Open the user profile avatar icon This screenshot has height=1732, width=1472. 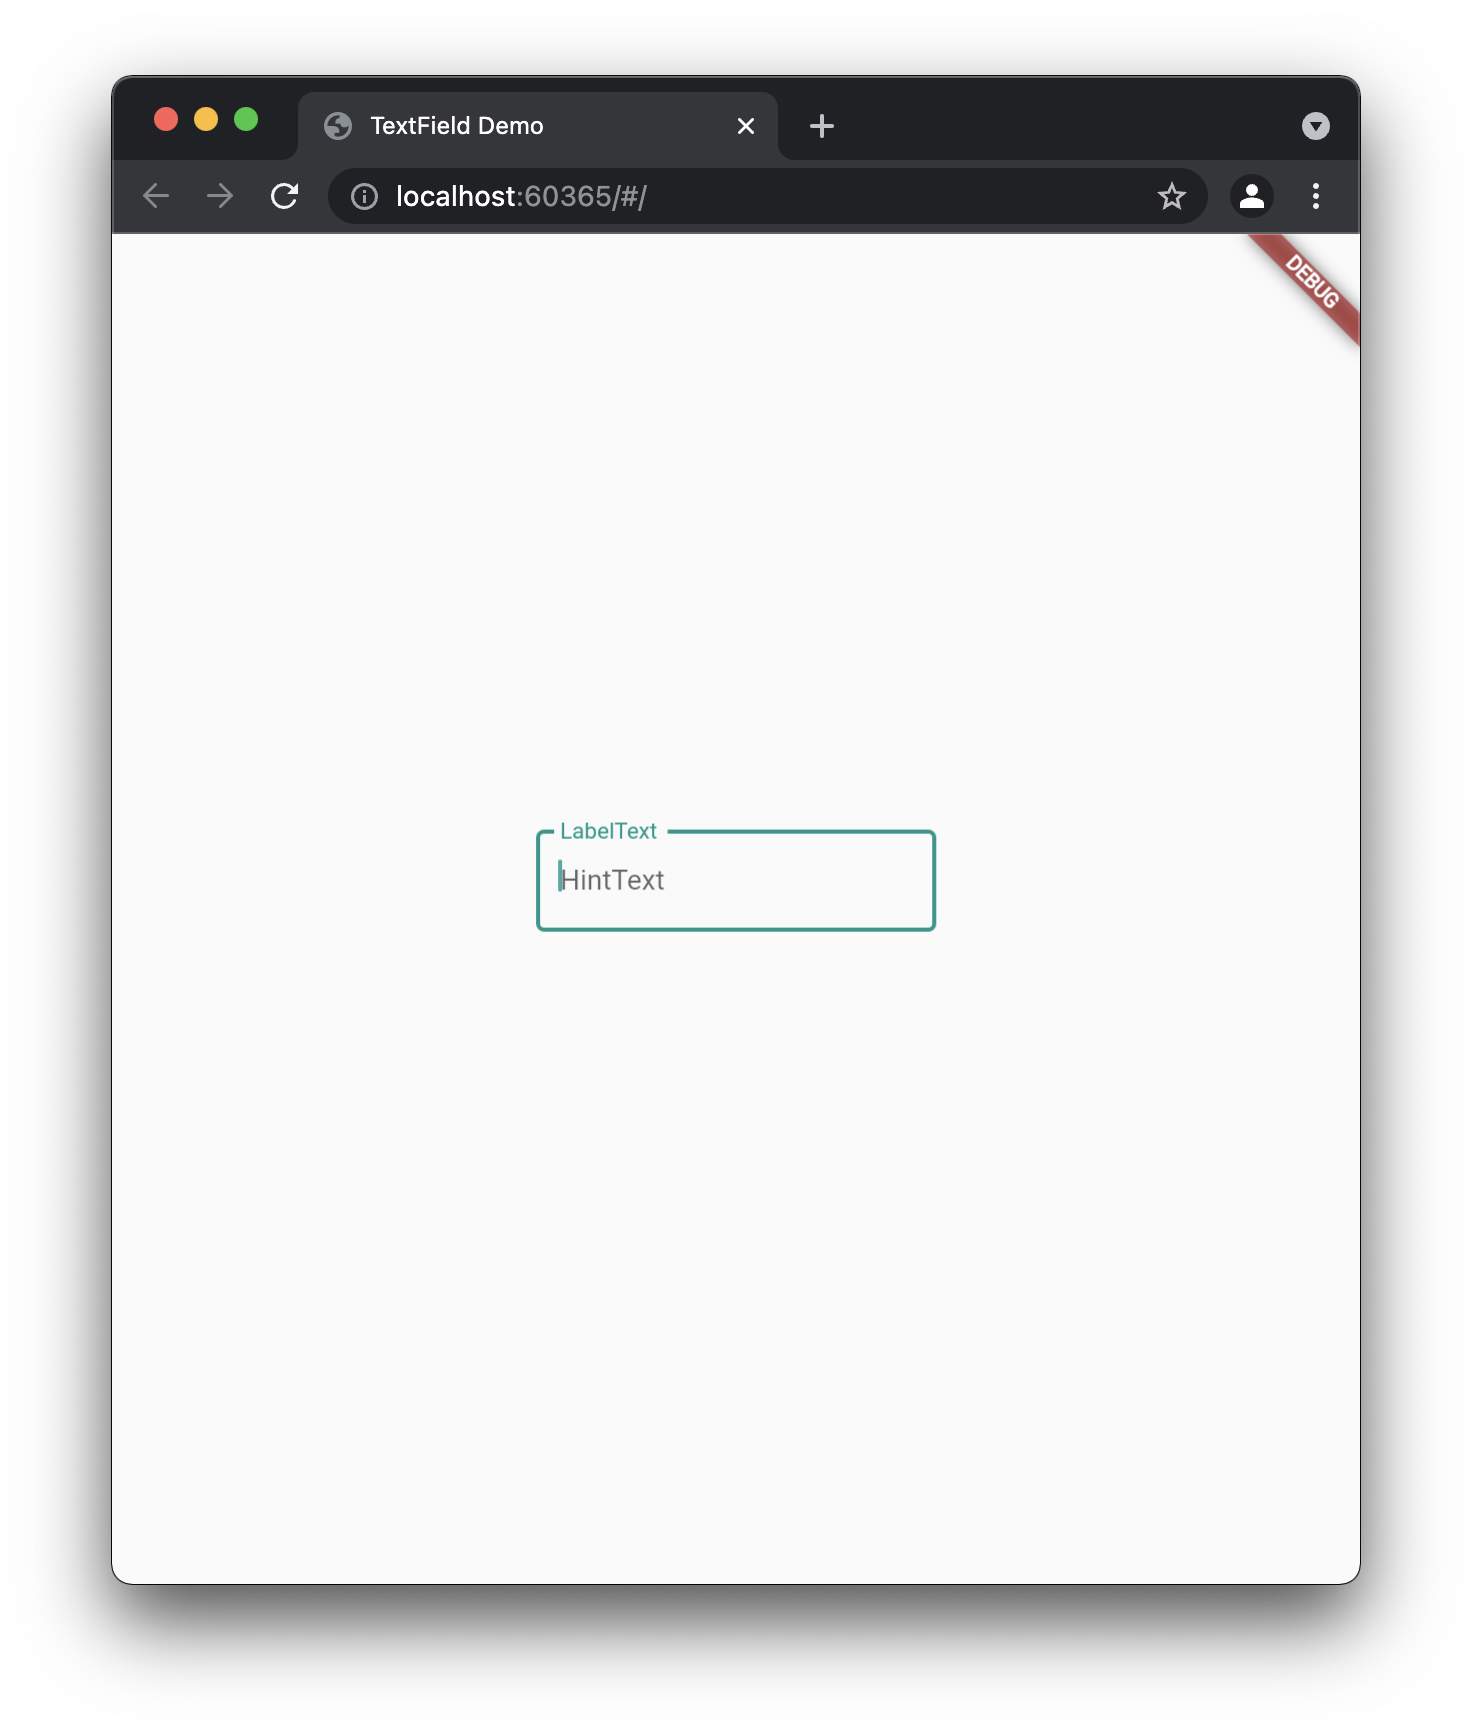[1252, 196]
